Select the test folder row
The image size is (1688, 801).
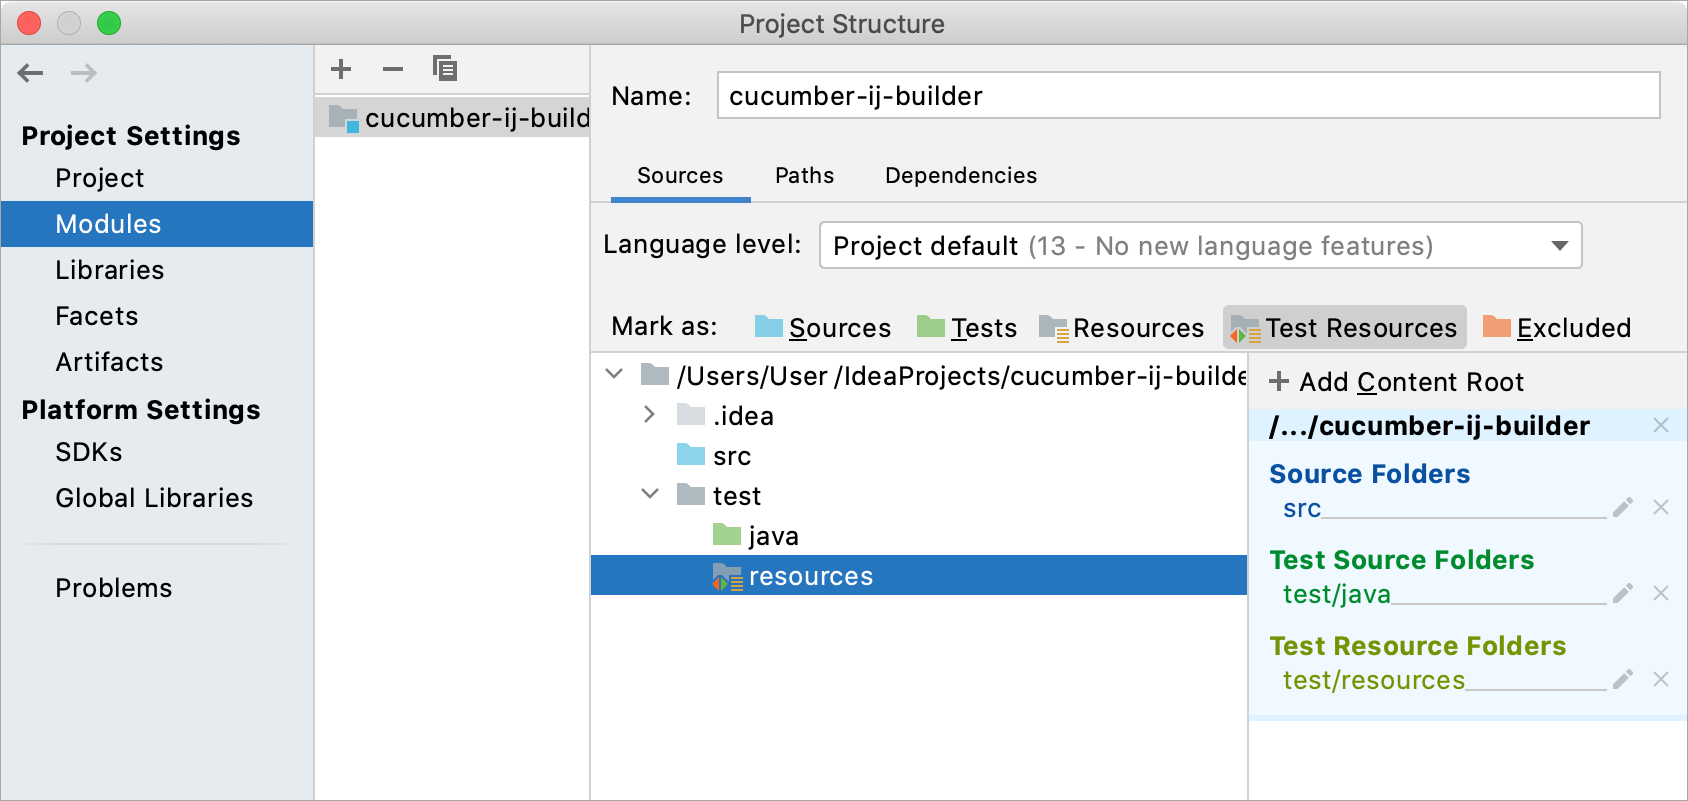(x=919, y=496)
